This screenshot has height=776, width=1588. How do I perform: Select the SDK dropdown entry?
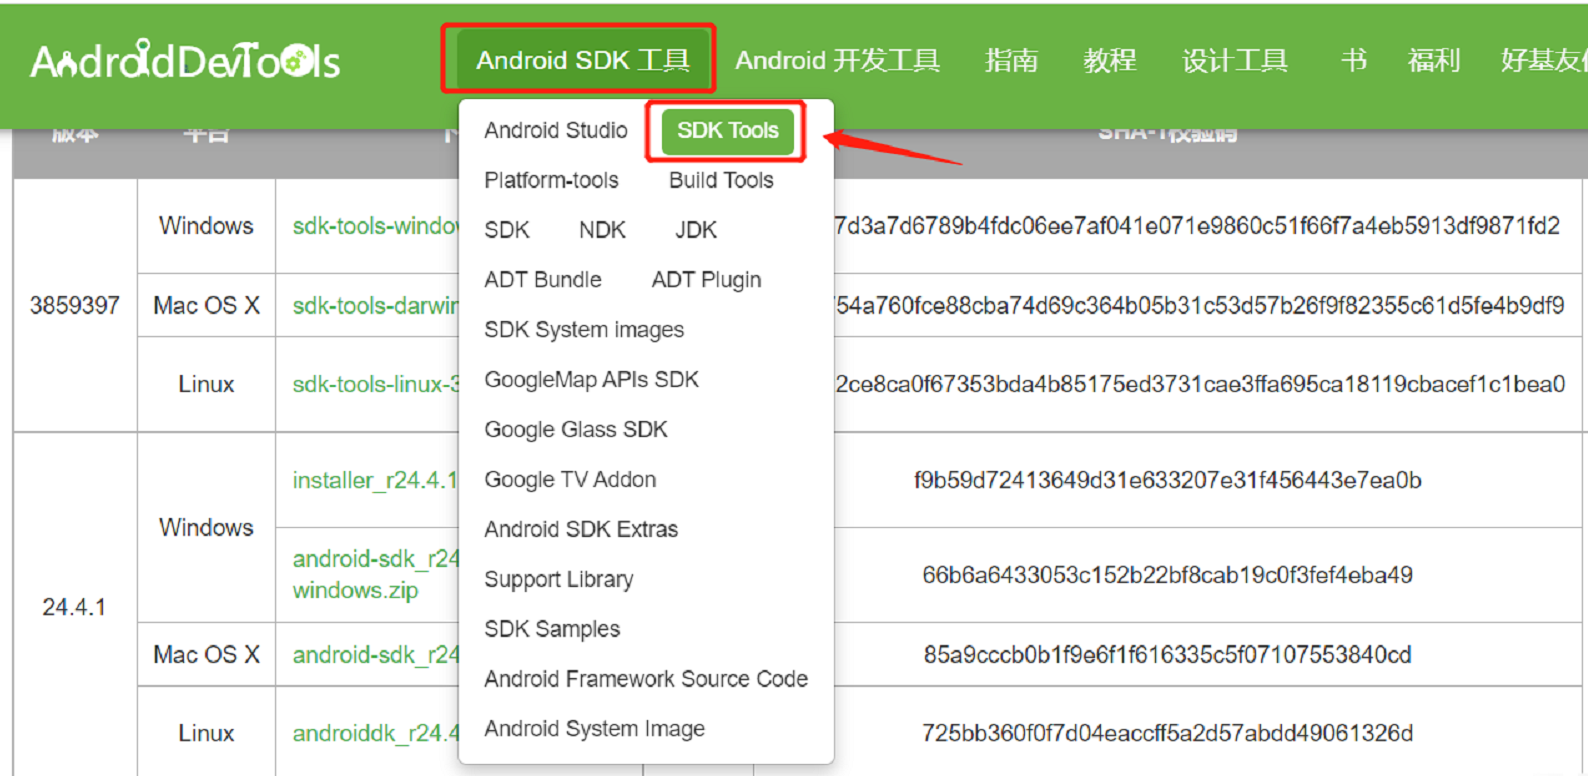[507, 230]
